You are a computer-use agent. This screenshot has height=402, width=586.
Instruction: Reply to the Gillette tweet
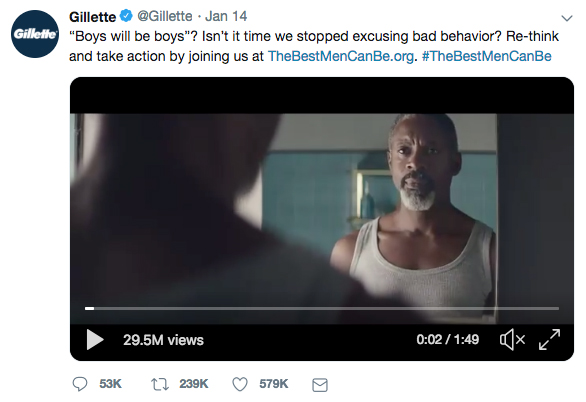coord(80,384)
